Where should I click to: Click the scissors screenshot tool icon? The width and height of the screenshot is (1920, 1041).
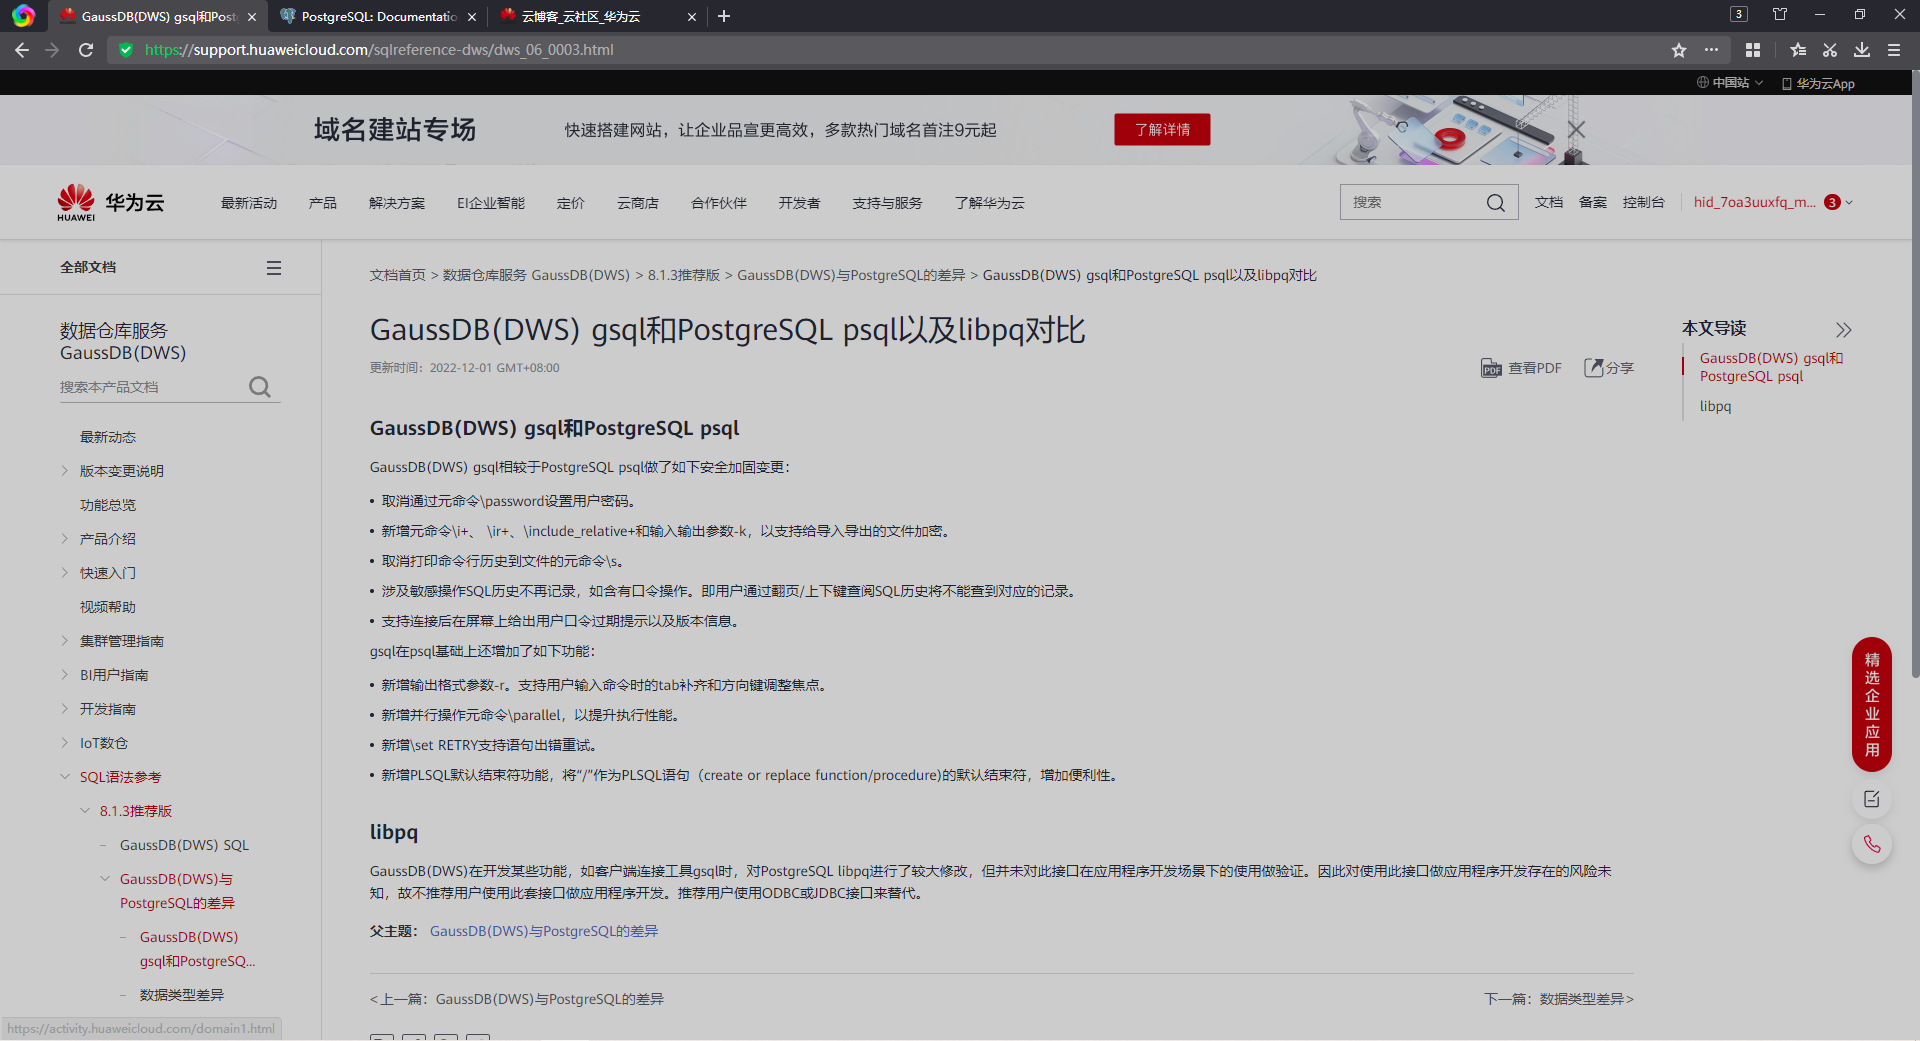pos(1830,50)
